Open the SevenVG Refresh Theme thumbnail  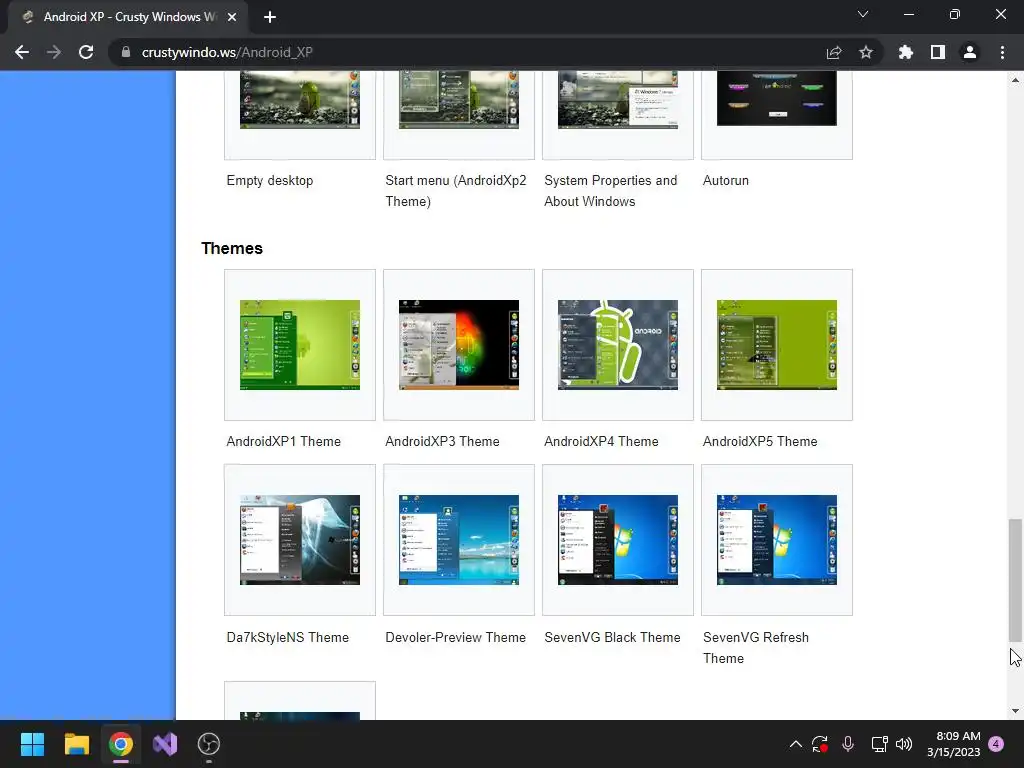point(776,540)
